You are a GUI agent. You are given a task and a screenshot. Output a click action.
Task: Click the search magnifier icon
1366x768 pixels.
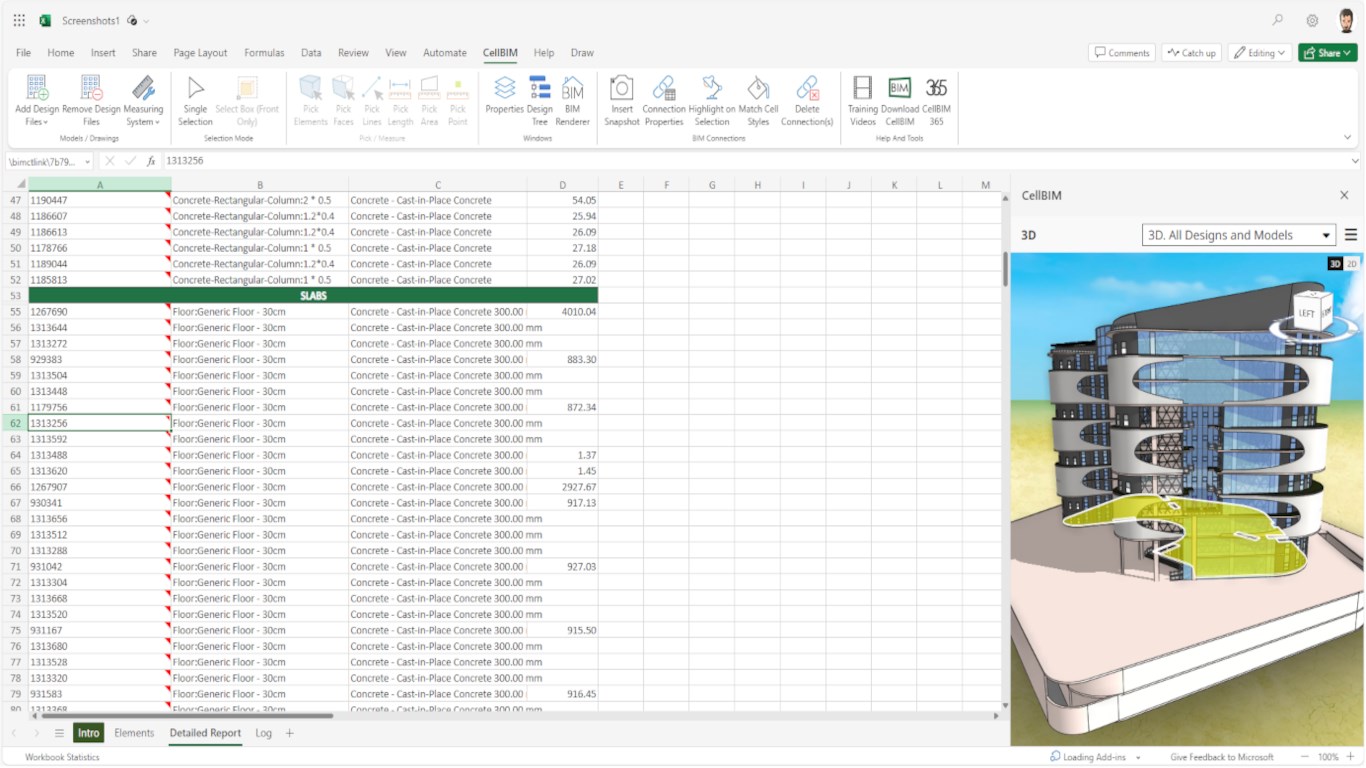point(1278,20)
